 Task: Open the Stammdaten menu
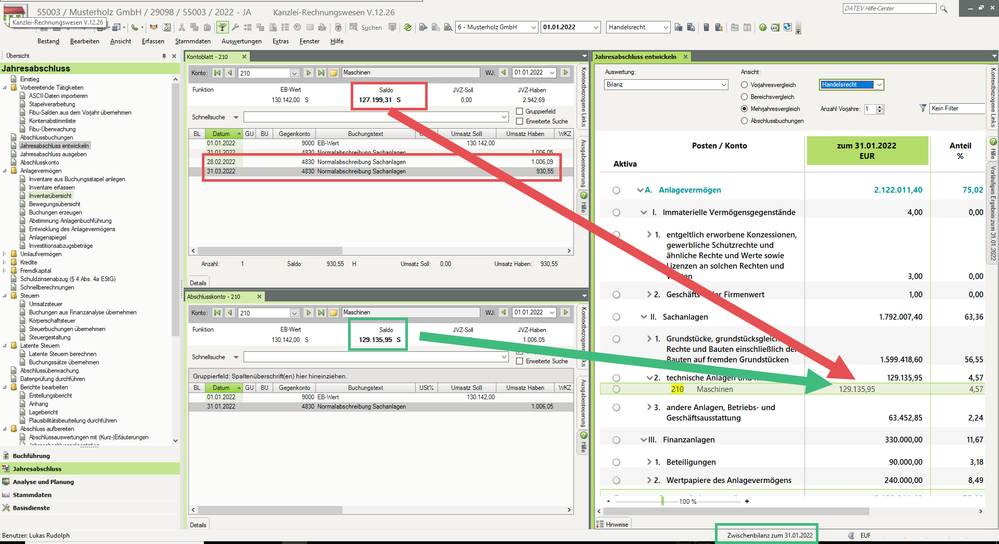coord(192,41)
